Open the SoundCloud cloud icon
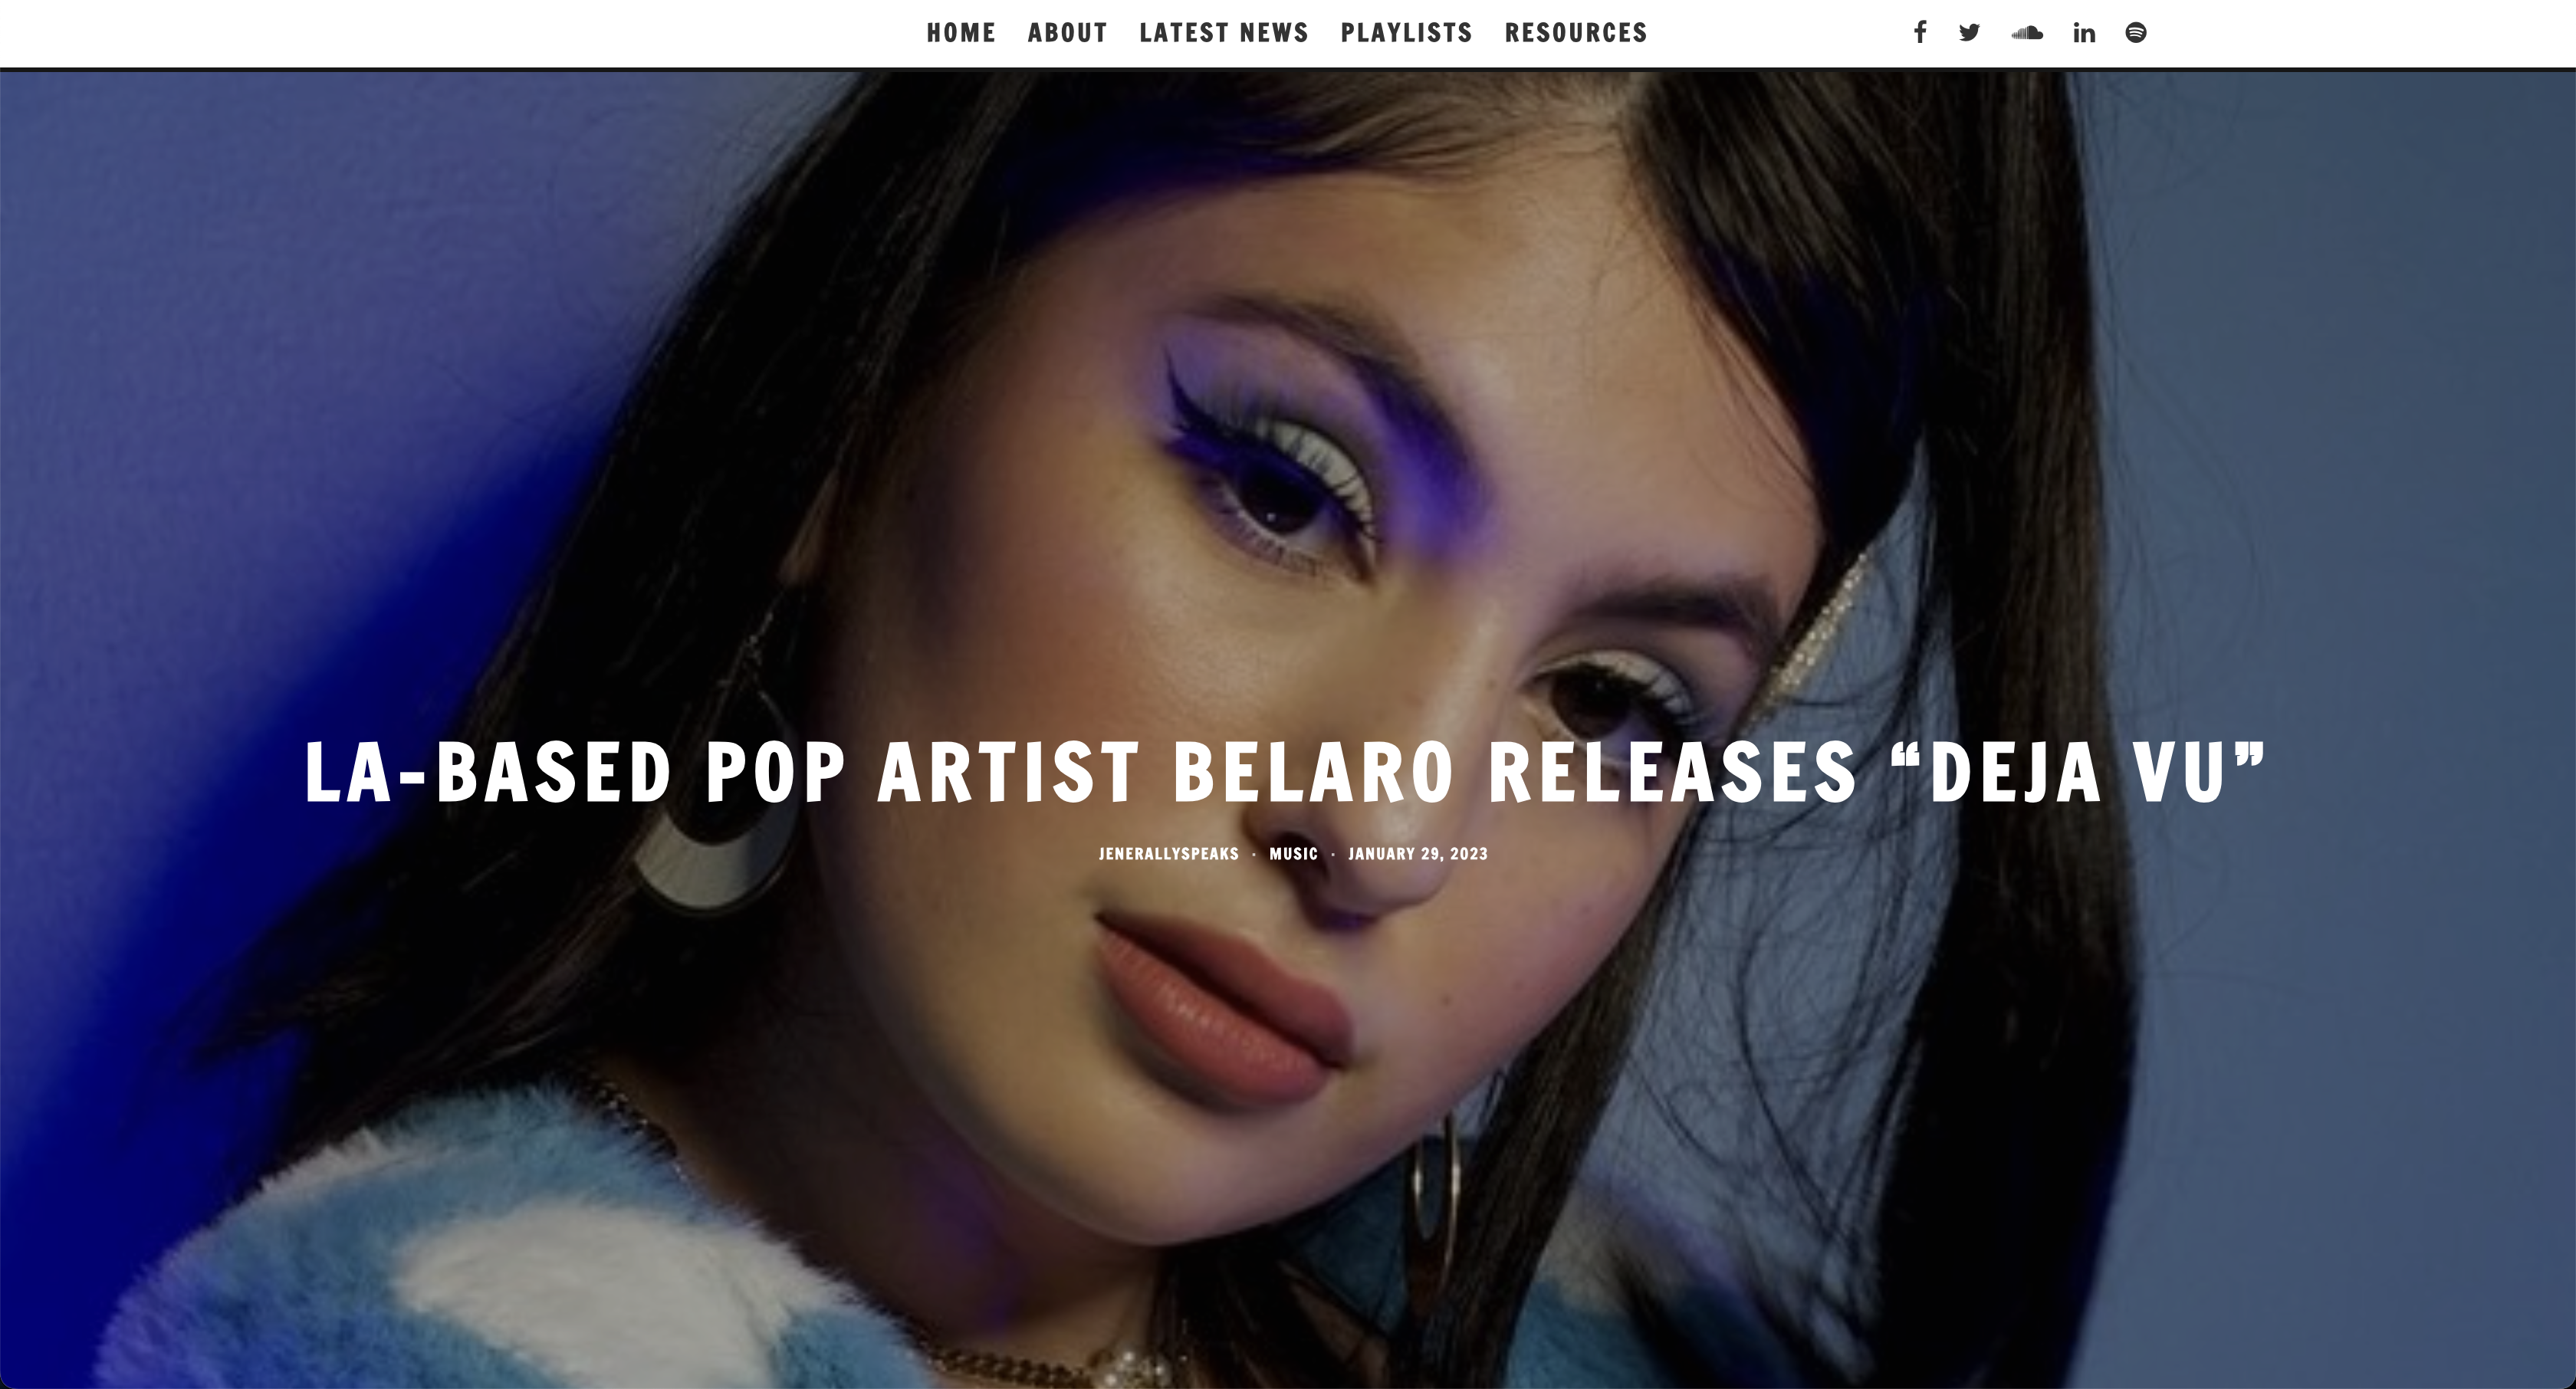 click(x=2027, y=33)
